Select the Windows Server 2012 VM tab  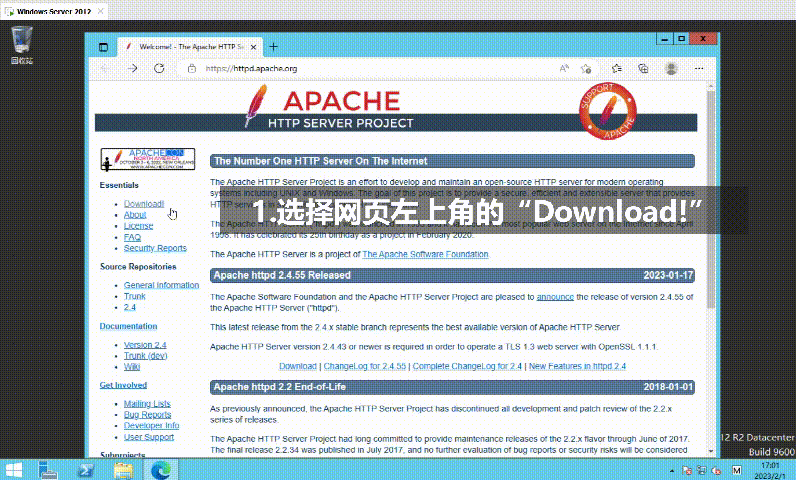[x=53, y=11]
